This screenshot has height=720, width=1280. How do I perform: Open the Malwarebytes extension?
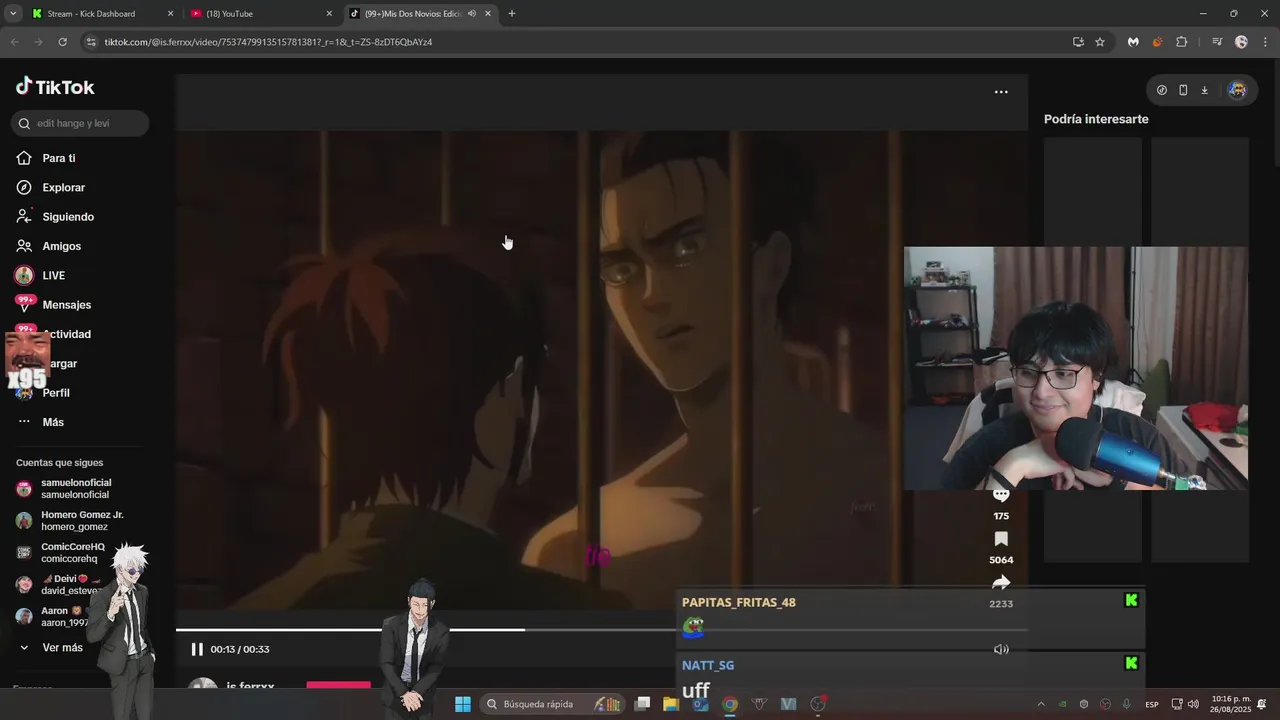click(1133, 42)
